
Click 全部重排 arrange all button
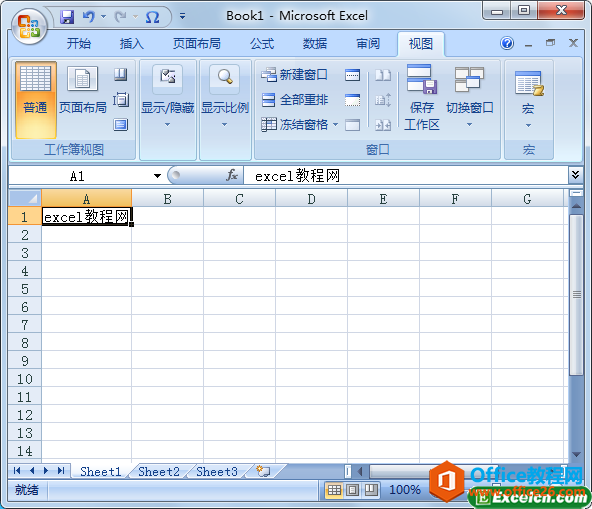coord(294,100)
